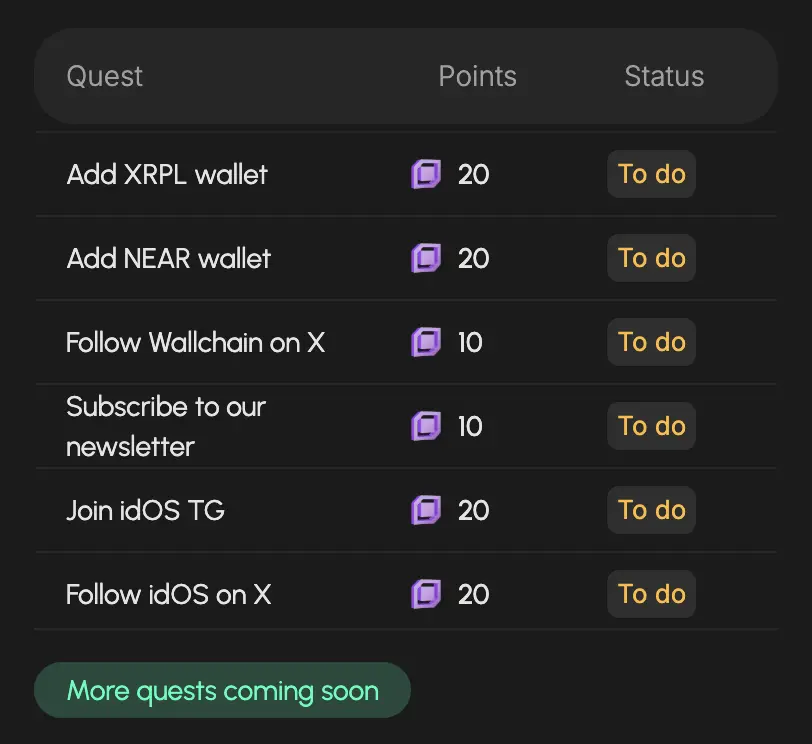812x744 pixels.
Task: Click the Points column header
Action: pyautogui.click(x=477, y=77)
